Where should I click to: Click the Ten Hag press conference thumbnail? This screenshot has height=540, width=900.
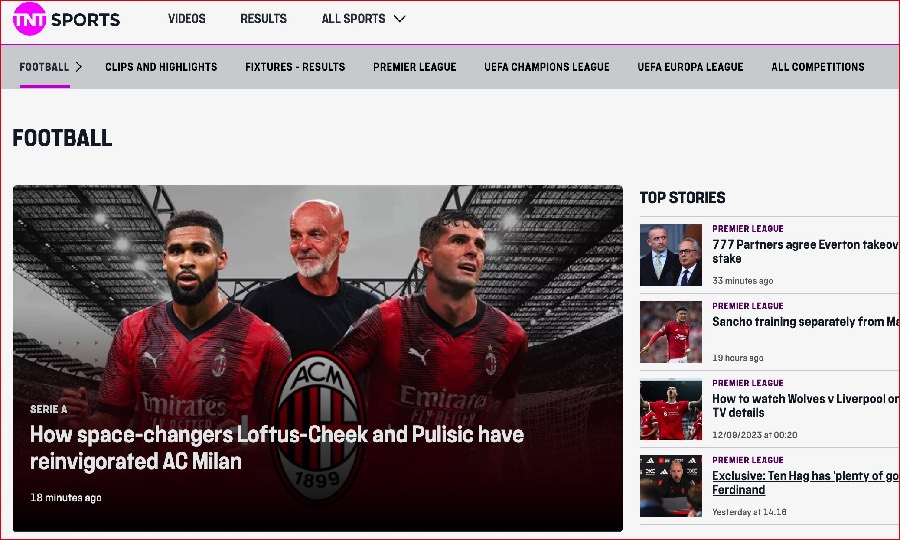coord(670,486)
